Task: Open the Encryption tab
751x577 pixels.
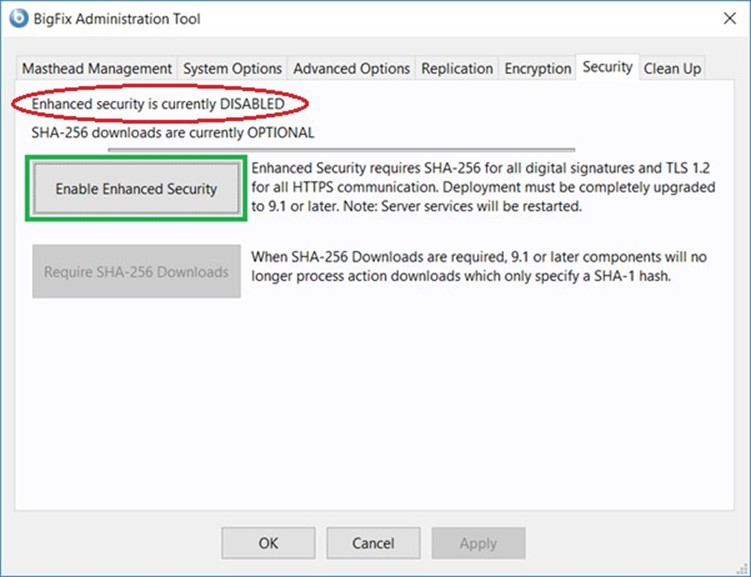Action: [538, 69]
